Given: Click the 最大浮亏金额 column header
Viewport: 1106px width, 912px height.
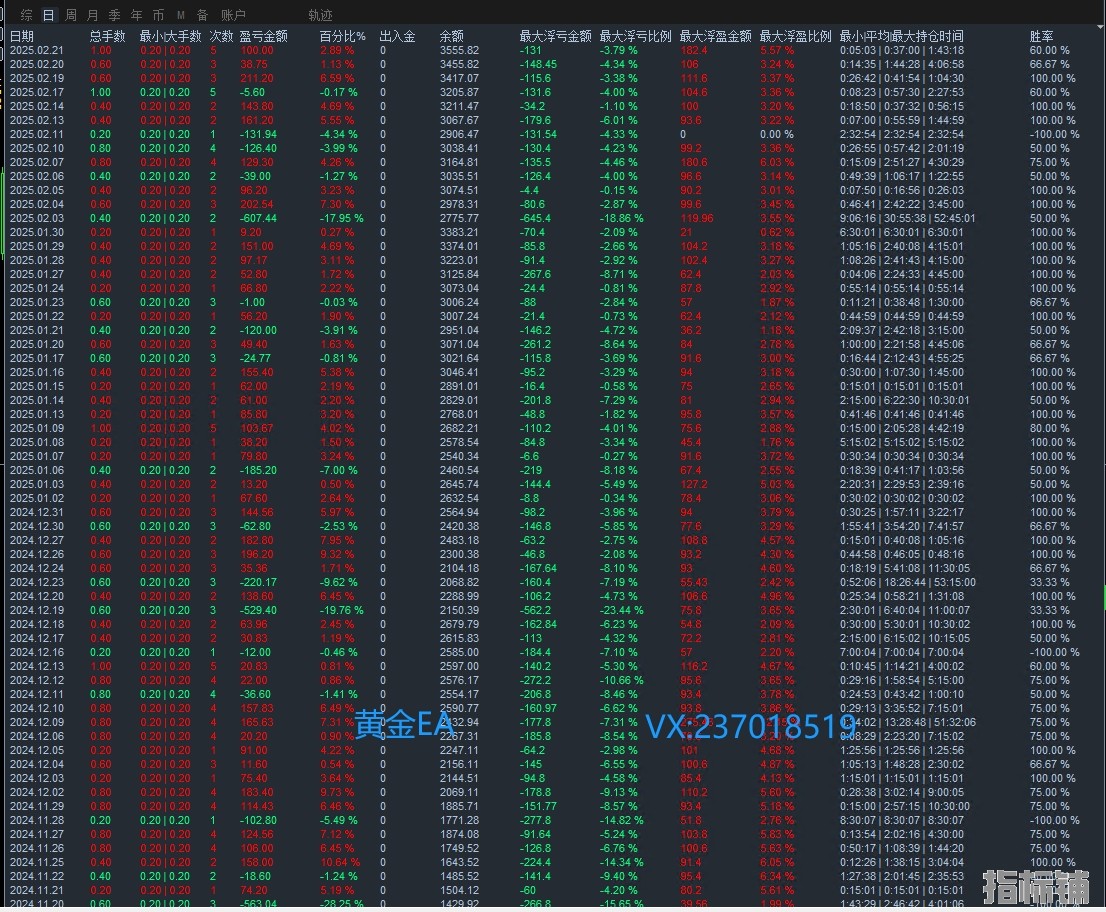Looking at the screenshot, I should tap(555, 36).
